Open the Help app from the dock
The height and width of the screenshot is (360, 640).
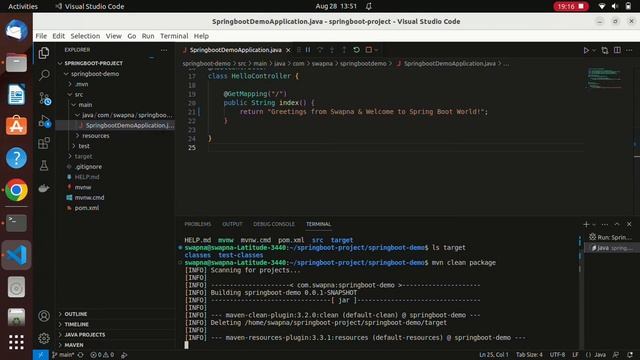click(16, 158)
